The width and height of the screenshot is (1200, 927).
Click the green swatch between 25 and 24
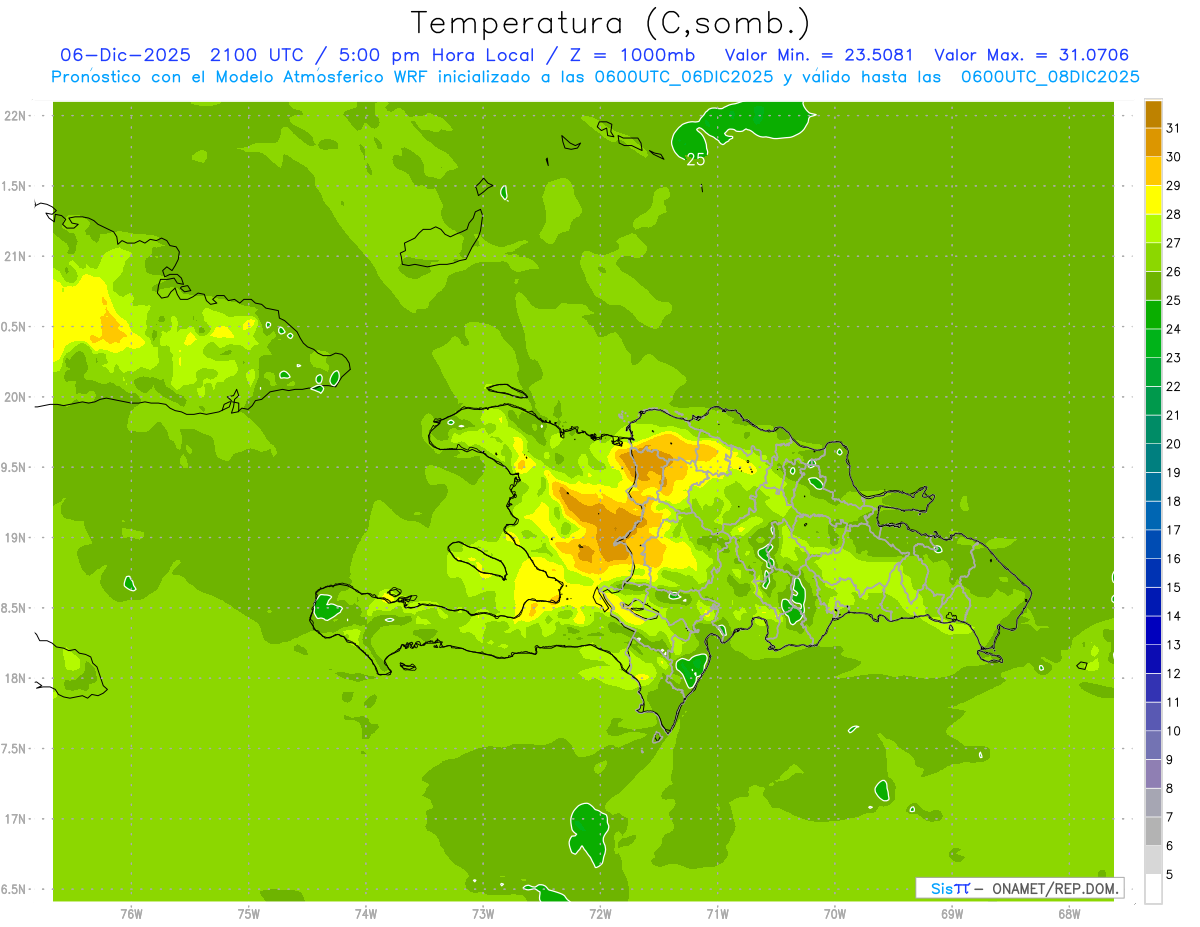[x=1153, y=315]
